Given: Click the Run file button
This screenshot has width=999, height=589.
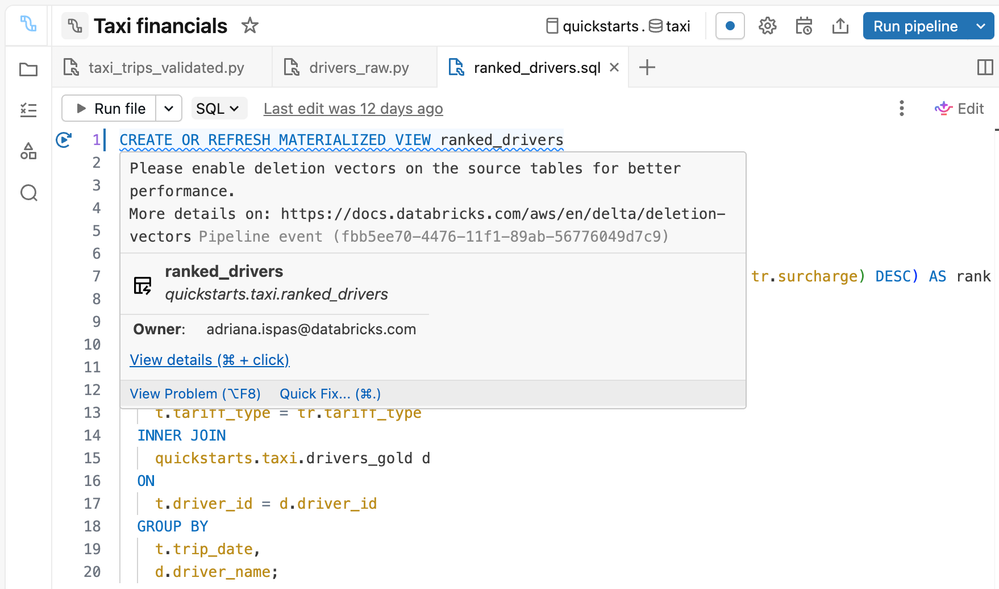Looking at the screenshot, I should point(109,108).
